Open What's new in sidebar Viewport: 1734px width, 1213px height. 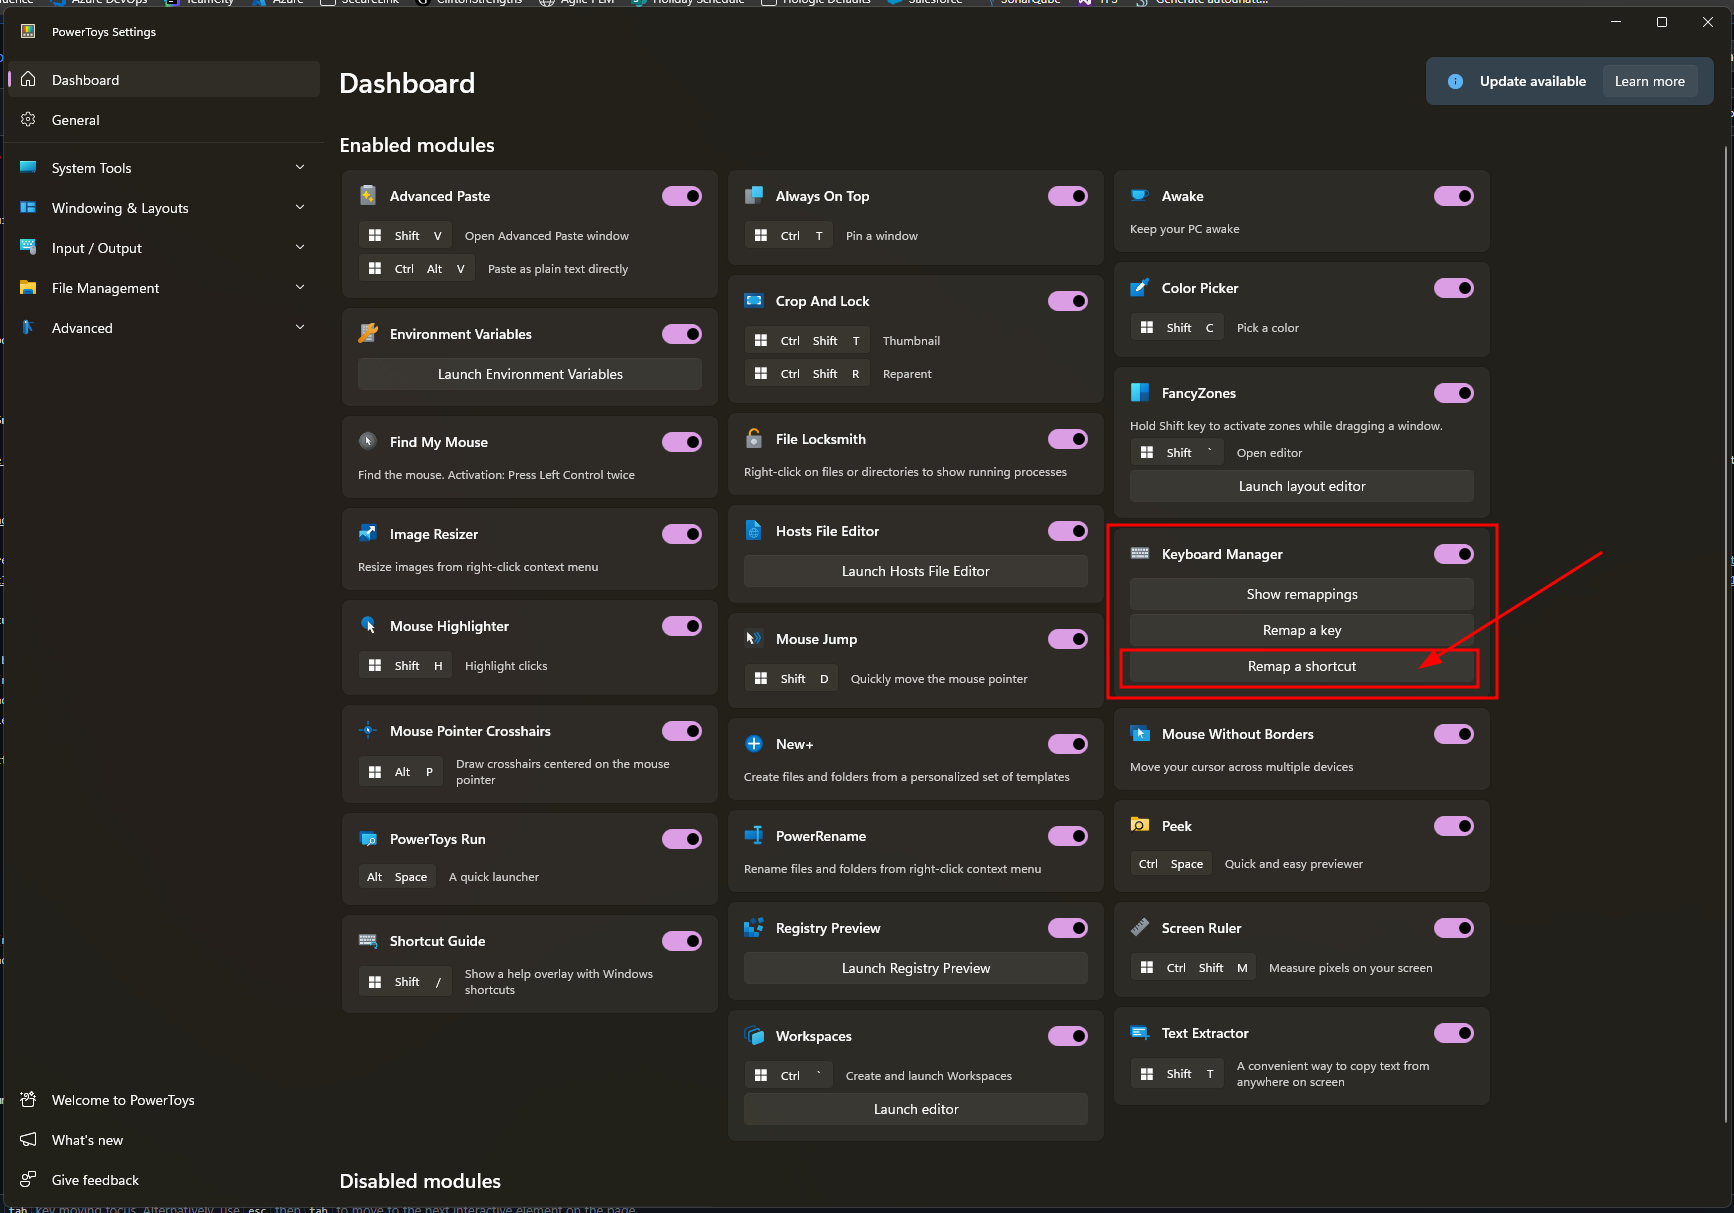pyautogui.click(x=164, y=1140)
